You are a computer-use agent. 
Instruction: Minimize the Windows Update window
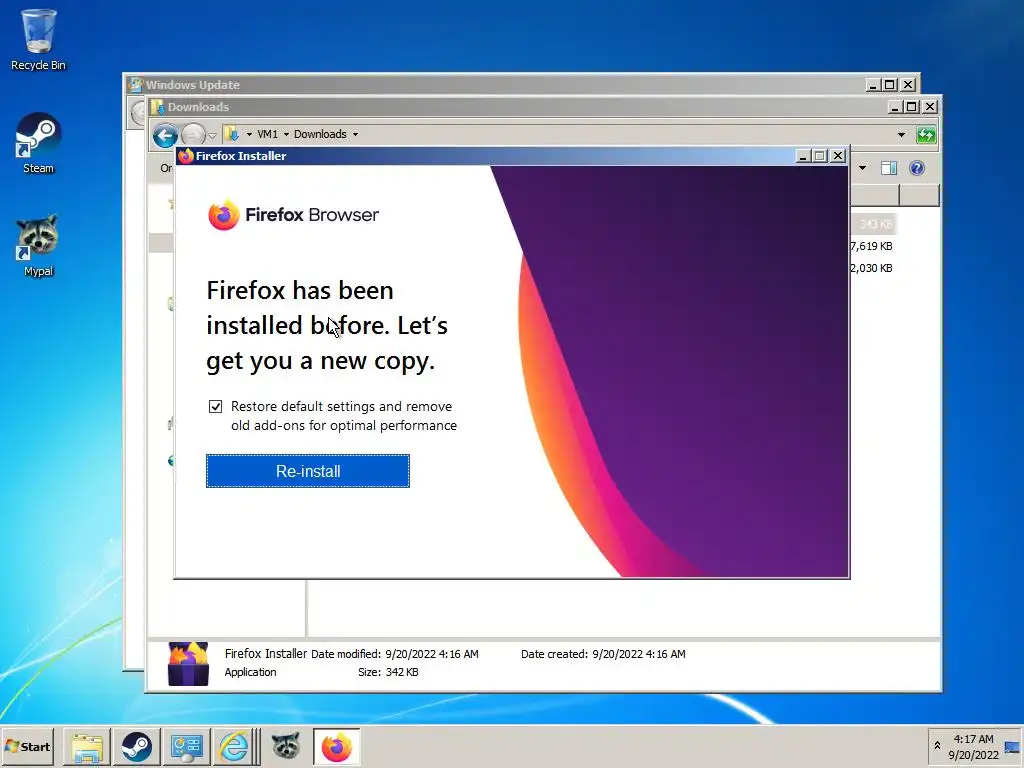(872, 85)
